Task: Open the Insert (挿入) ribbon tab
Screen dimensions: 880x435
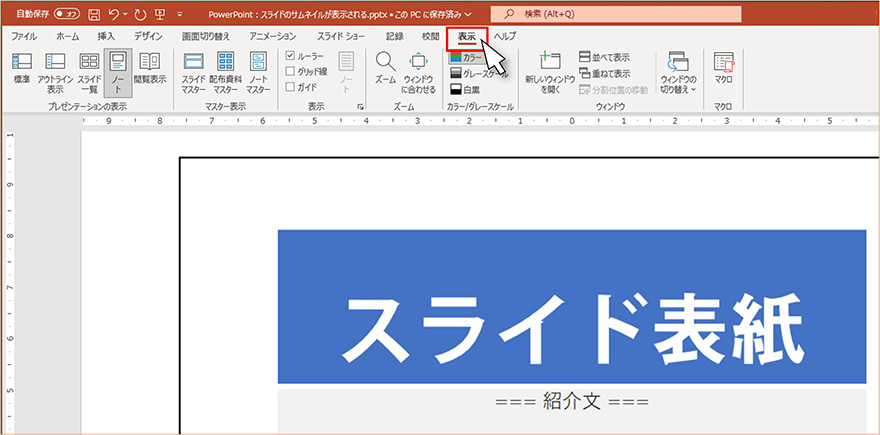Action: (x=106, y=36)
